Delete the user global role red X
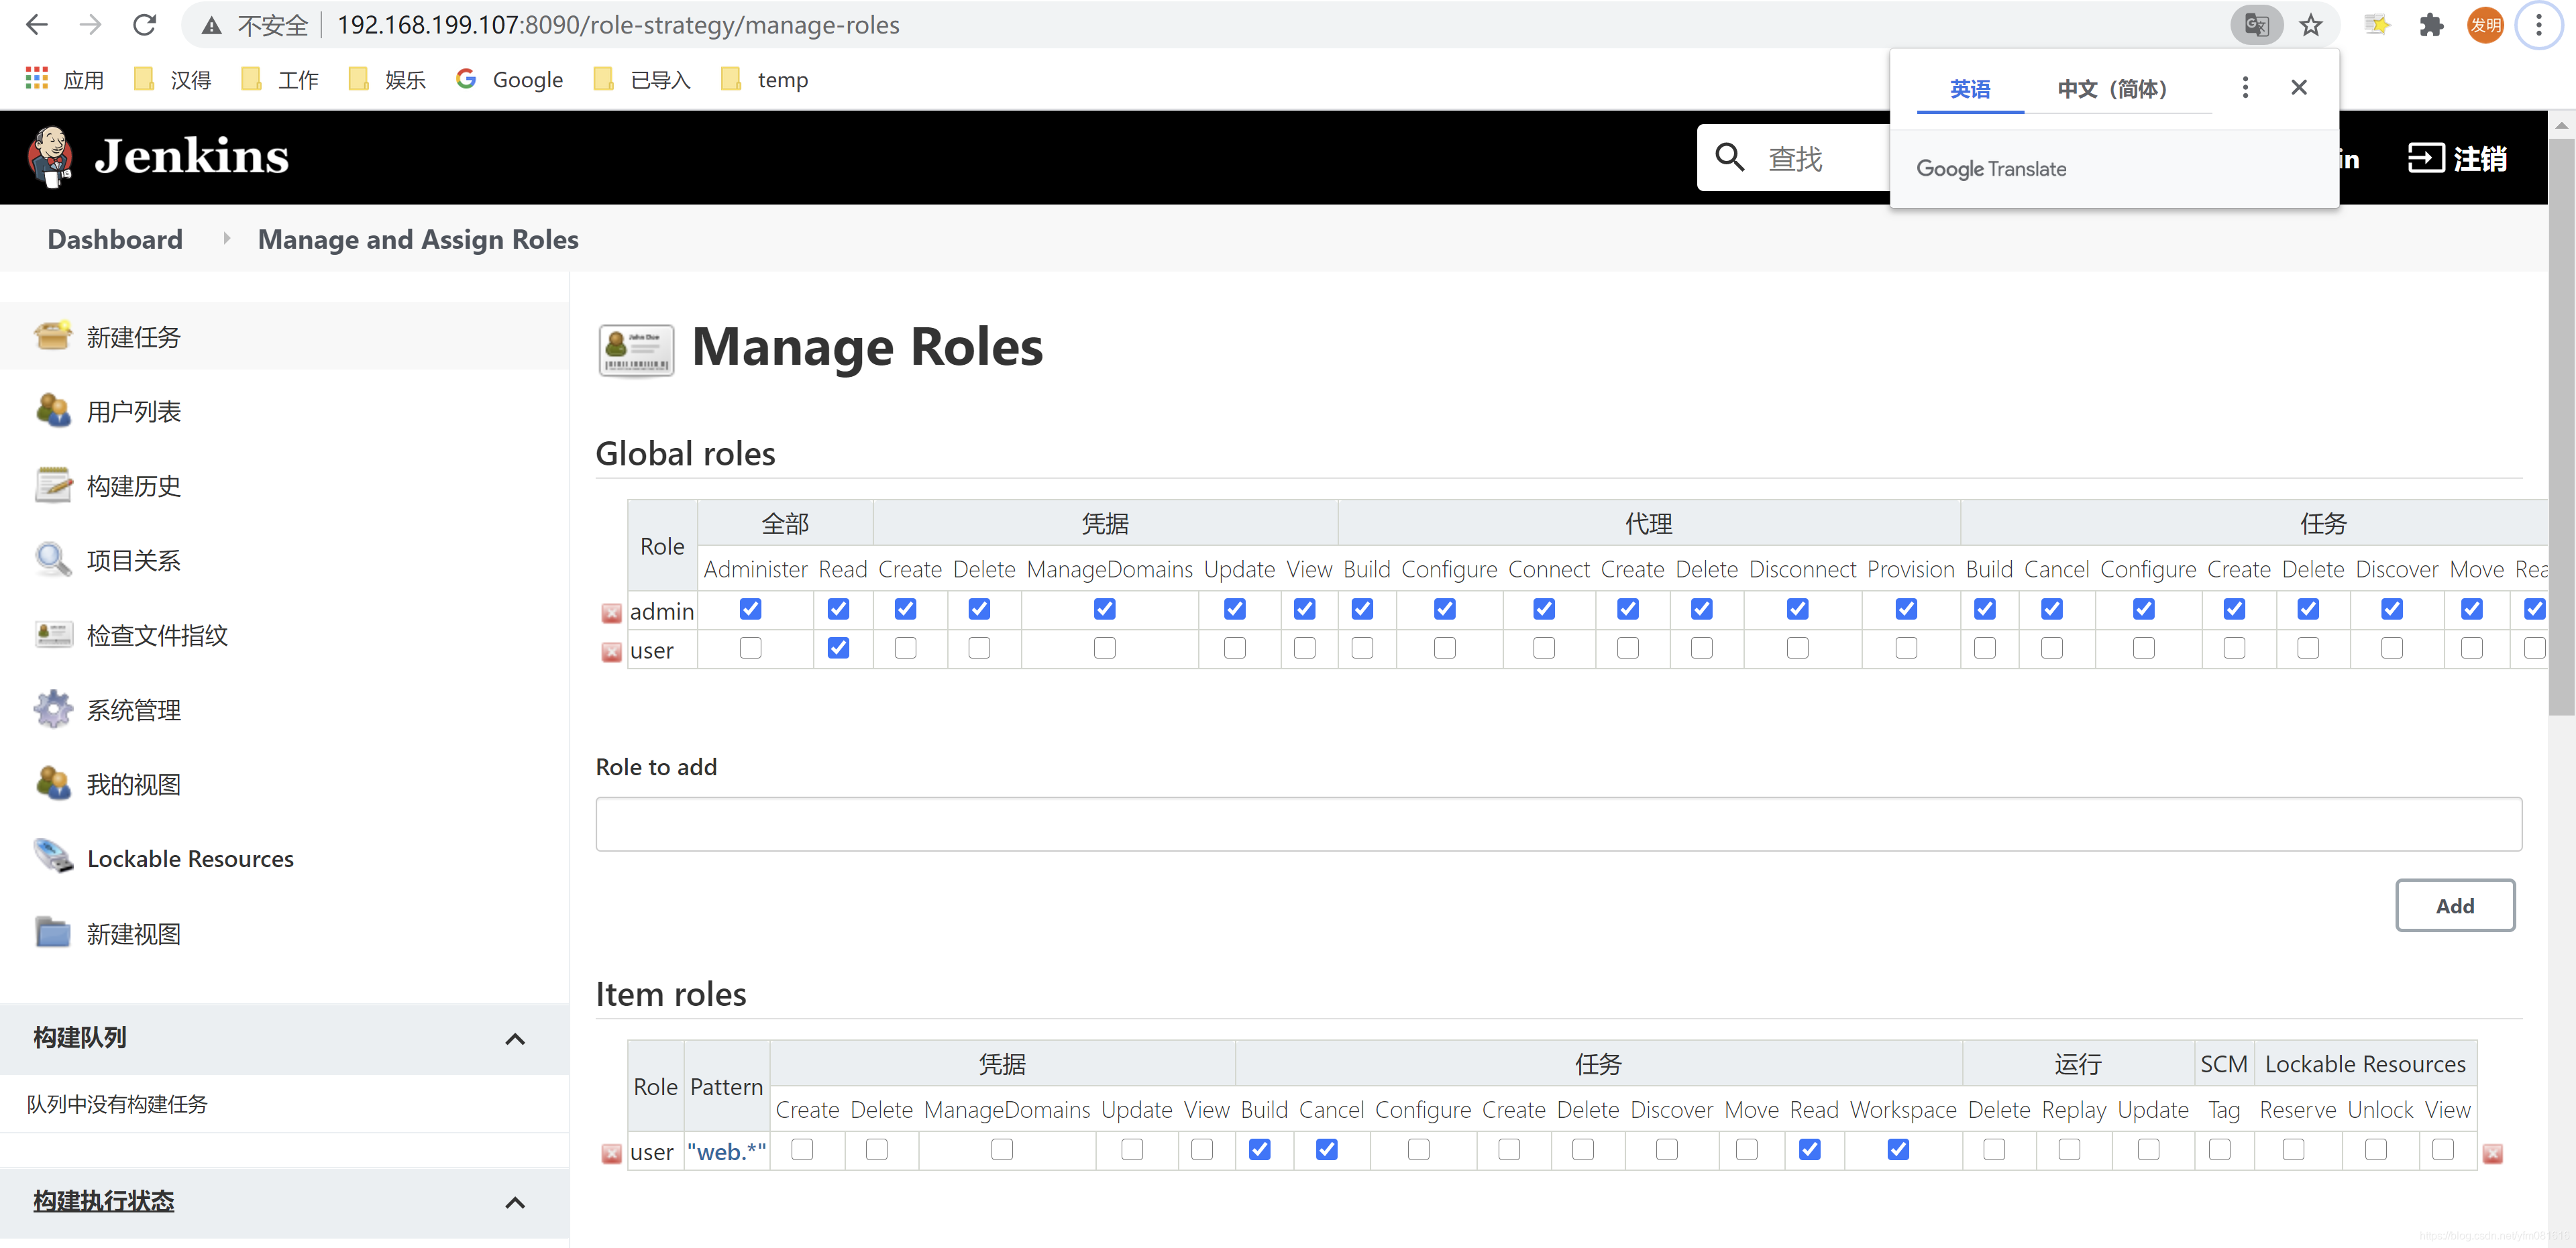Viewport: 2576px width, 1248px height. point(611,652)
